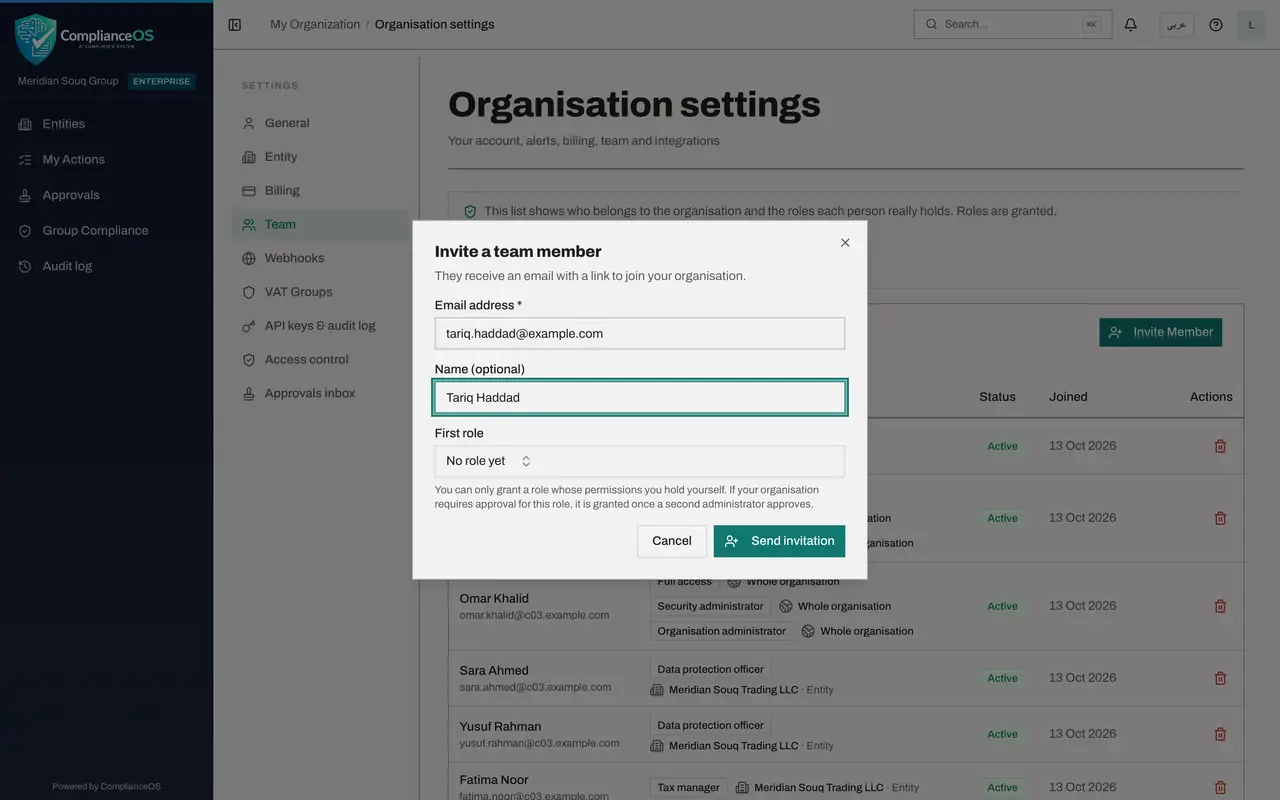This screenshot has height=800, width=1280.
Task: Click the Invite Member button
Action: tap(1160, 332)
